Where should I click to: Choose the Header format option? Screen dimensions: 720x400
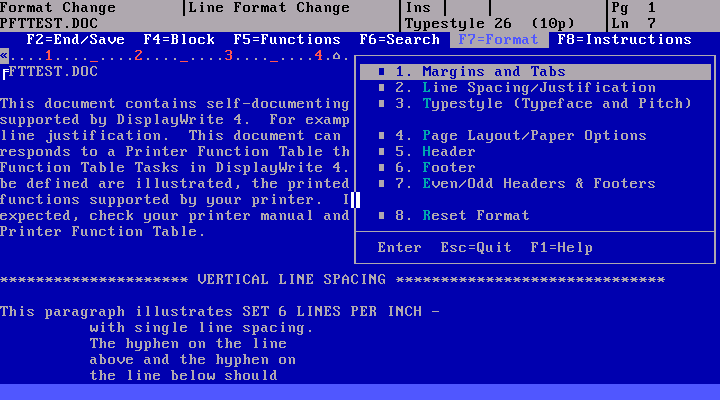pos(448,152)
